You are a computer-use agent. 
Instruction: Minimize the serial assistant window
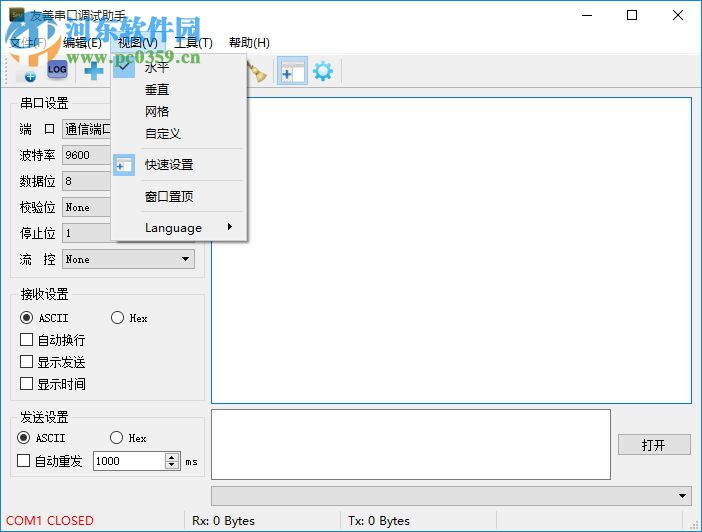pos(587,15)
